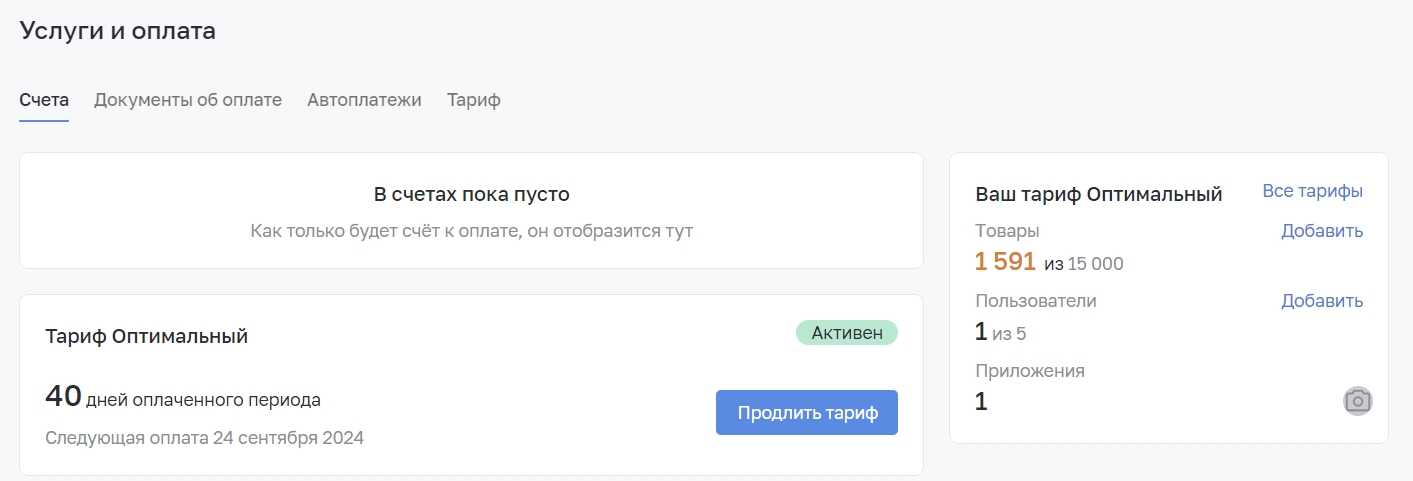
Task: Click the next payment date 24 сентября 2024
Action: (289, 438)
